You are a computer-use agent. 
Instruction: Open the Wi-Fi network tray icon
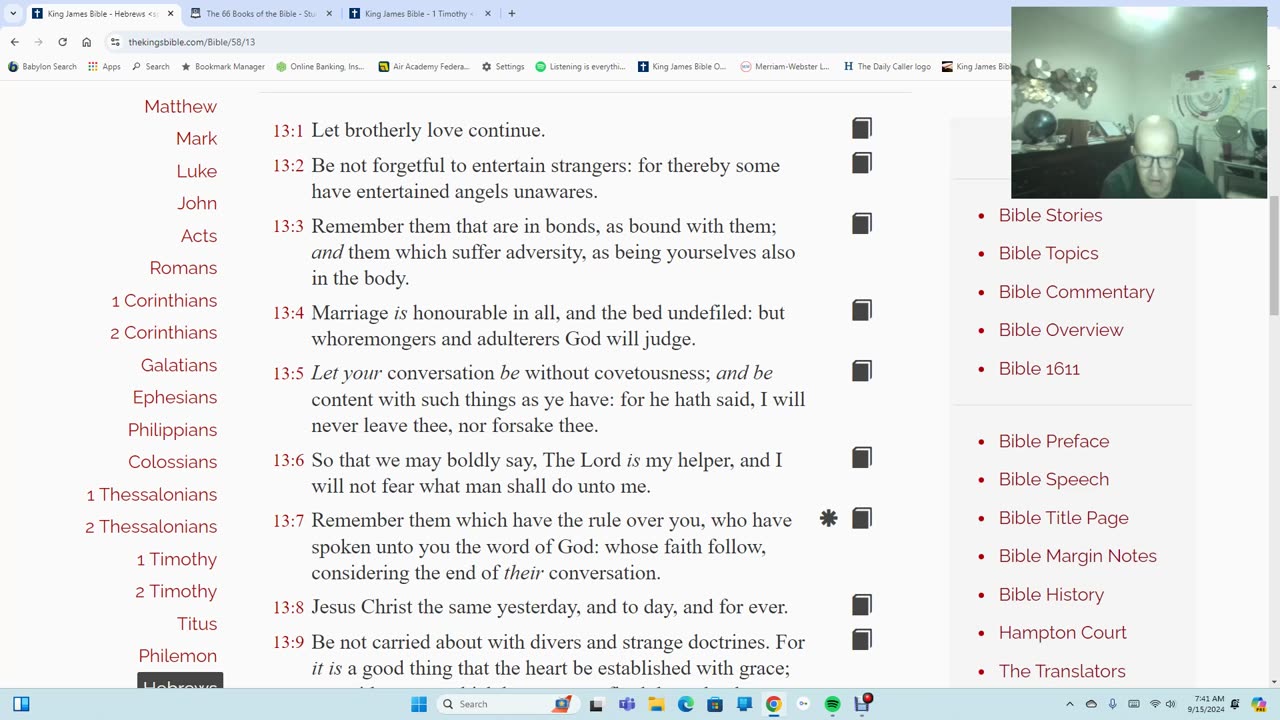(x=1155, y=704)
